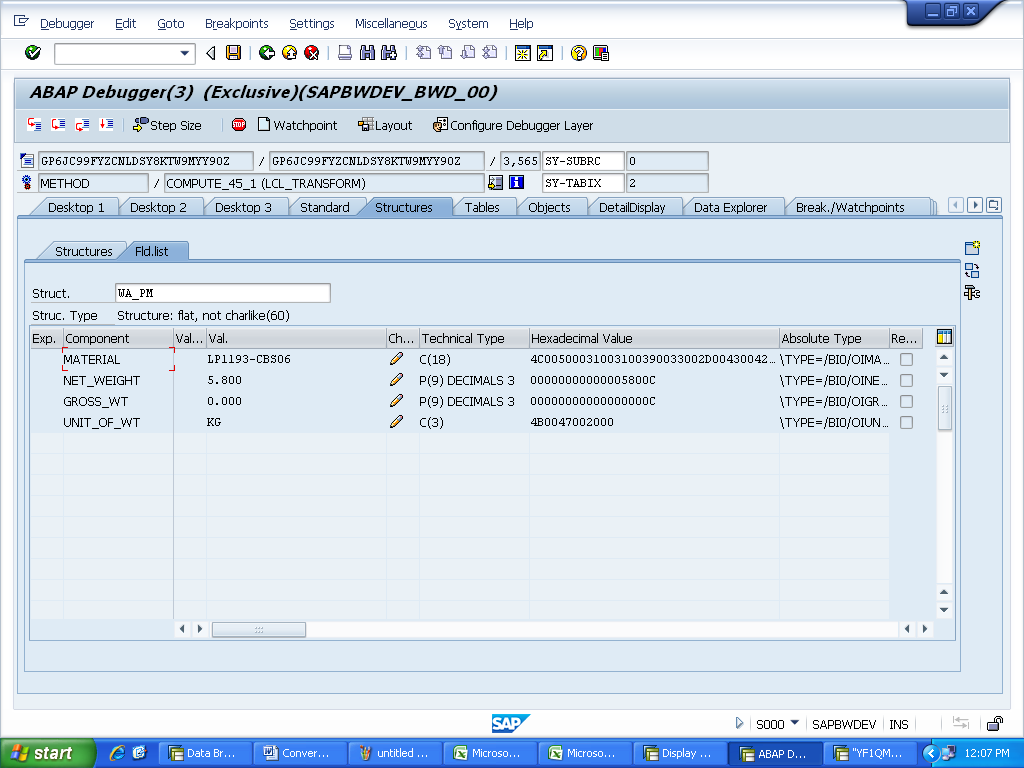Click the change pencil icon for GROSS_WT
The height and width of the screenshot is (768, 1024).
pos(396,400)
